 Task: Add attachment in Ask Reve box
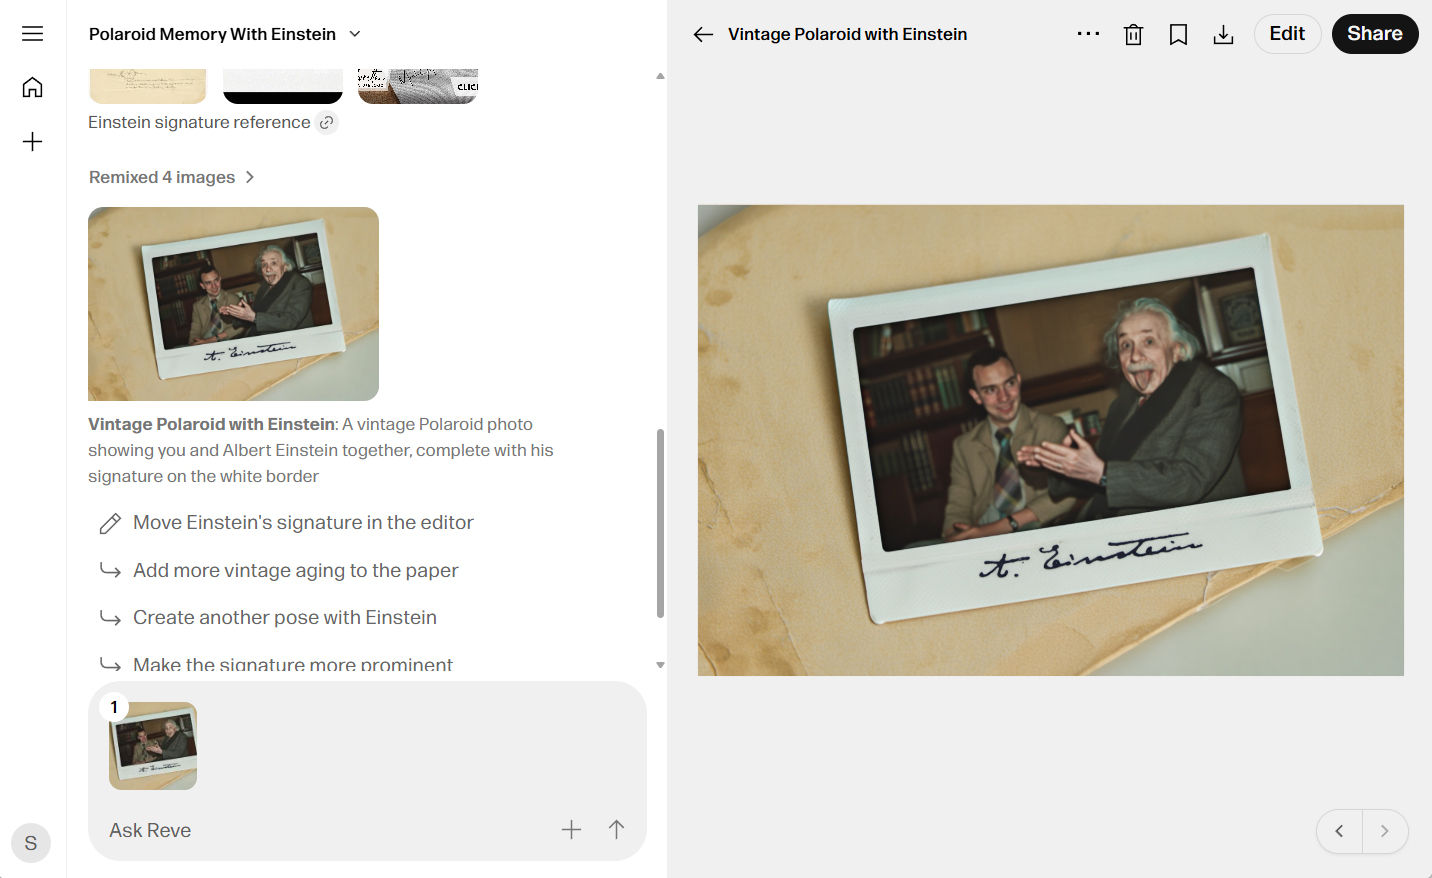571,829
